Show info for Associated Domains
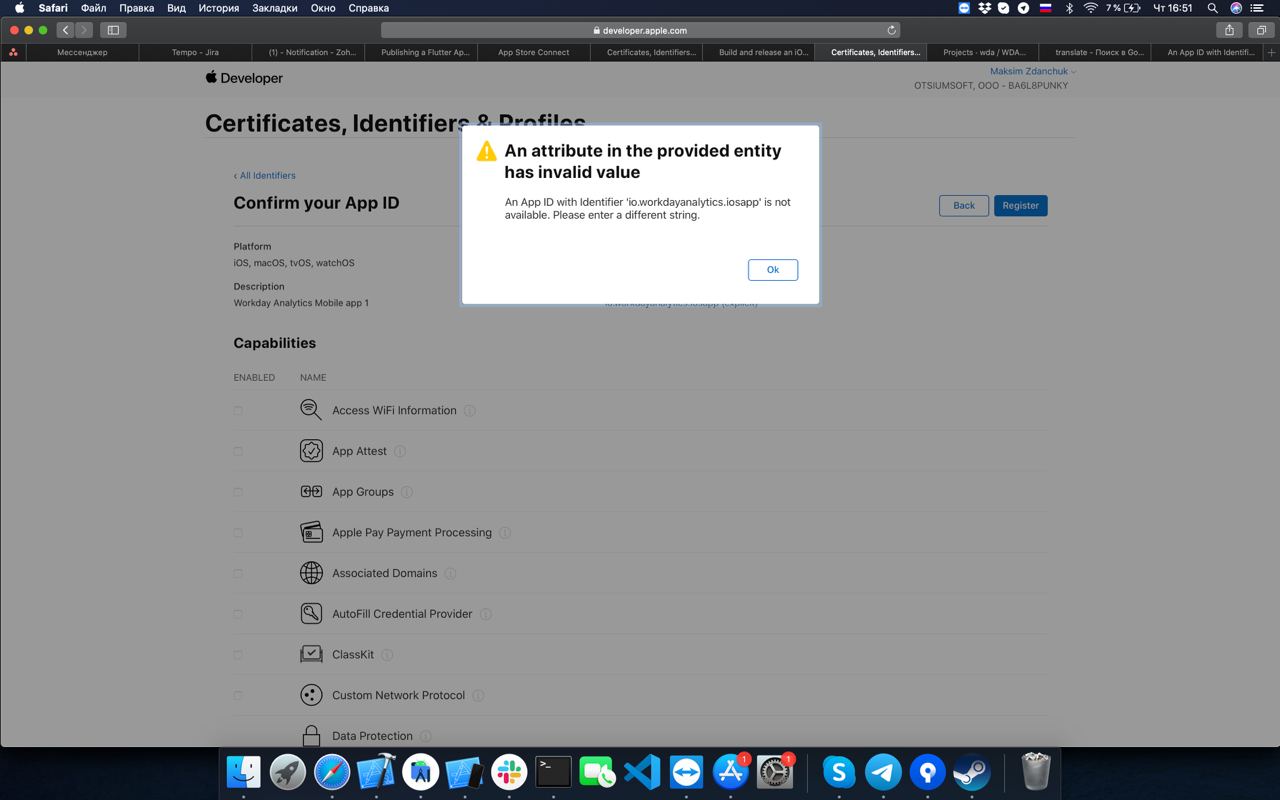Image resolution: width=1280 pixels, height=800 pixels. (450, 573)
